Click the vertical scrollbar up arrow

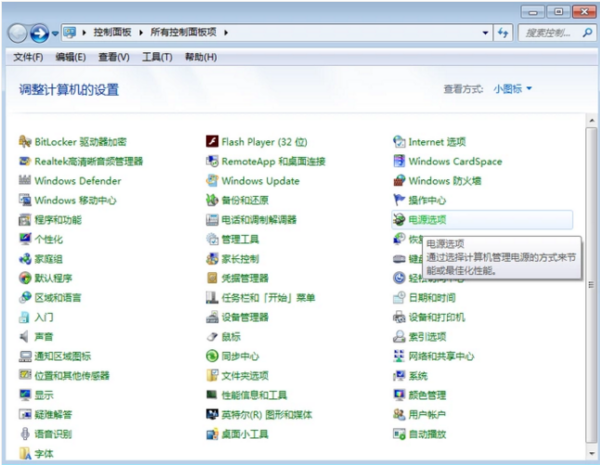pos(592,121)
